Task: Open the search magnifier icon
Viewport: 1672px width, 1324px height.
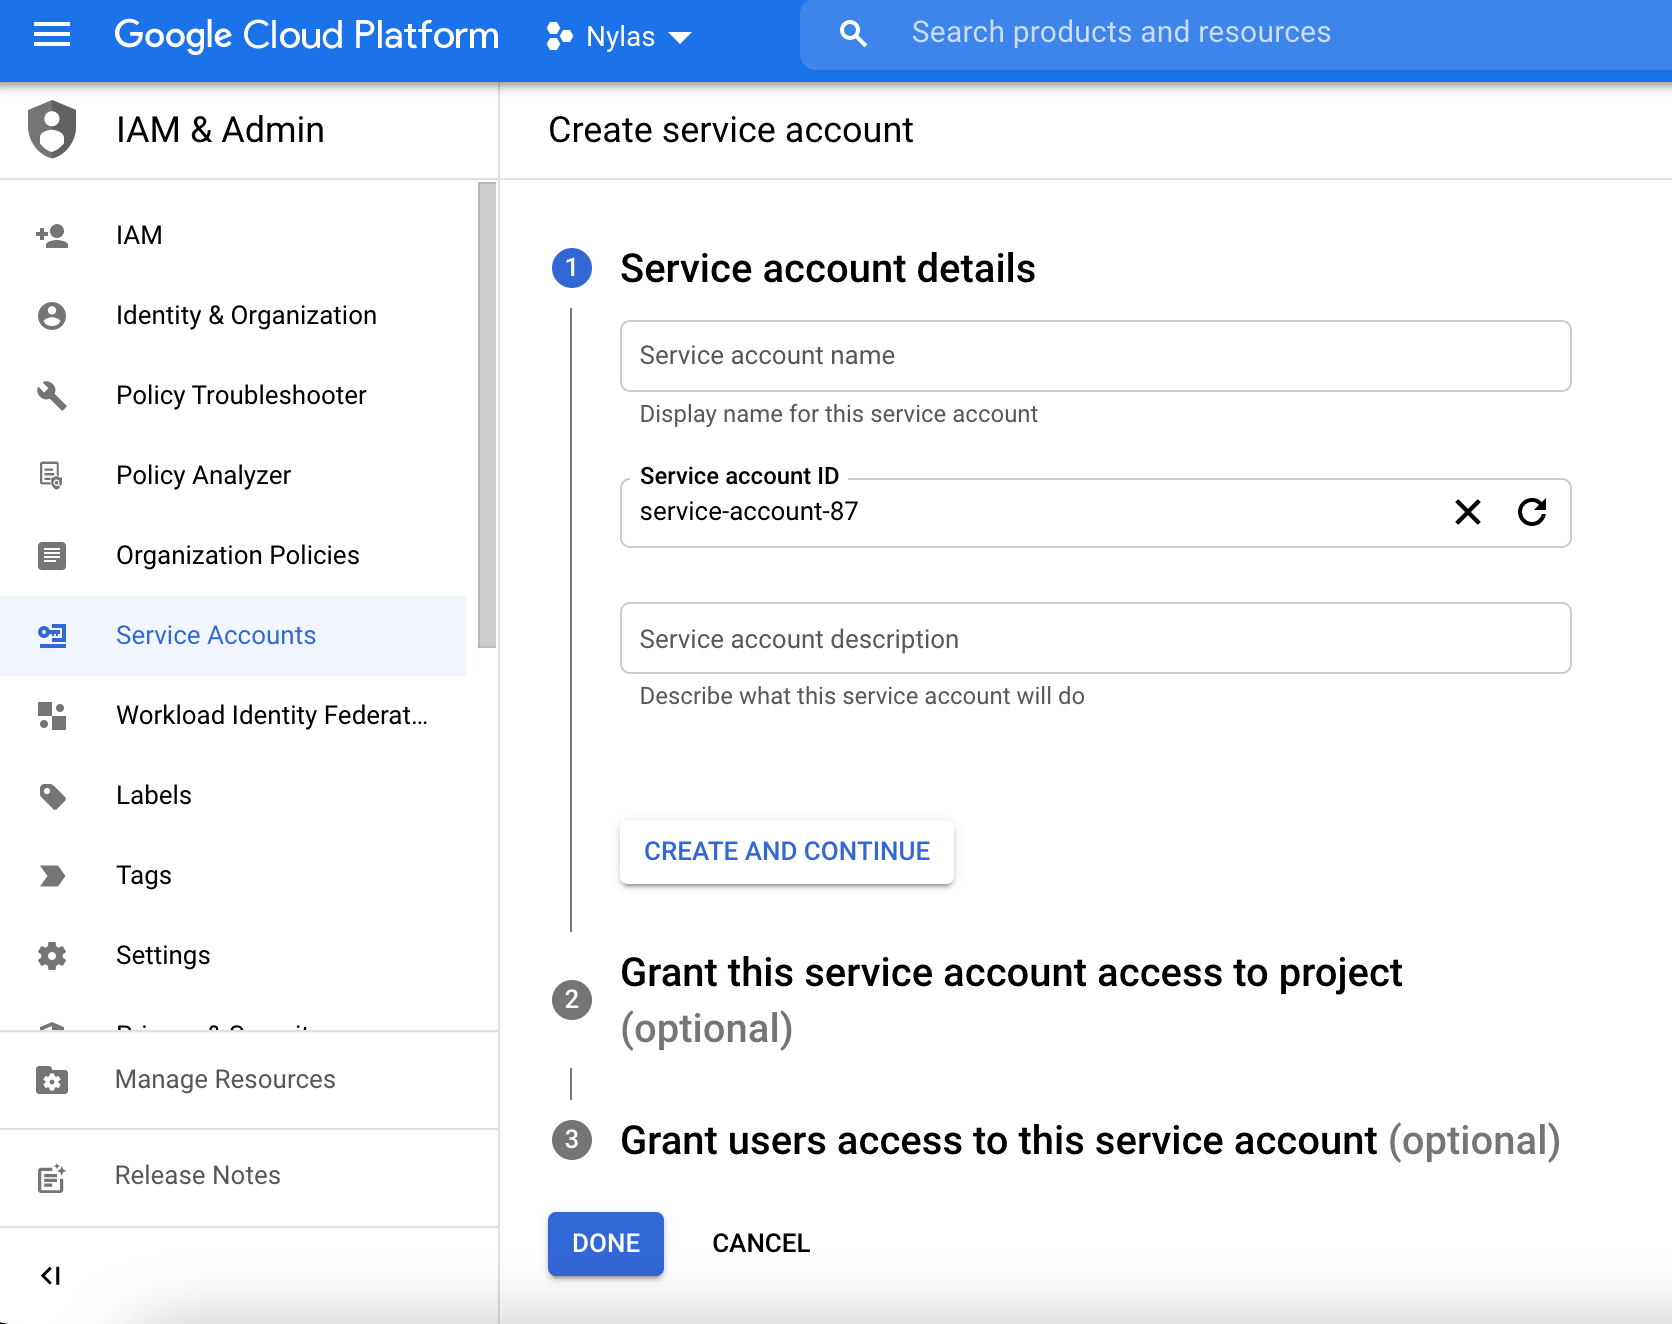Action: coord(852,32)
